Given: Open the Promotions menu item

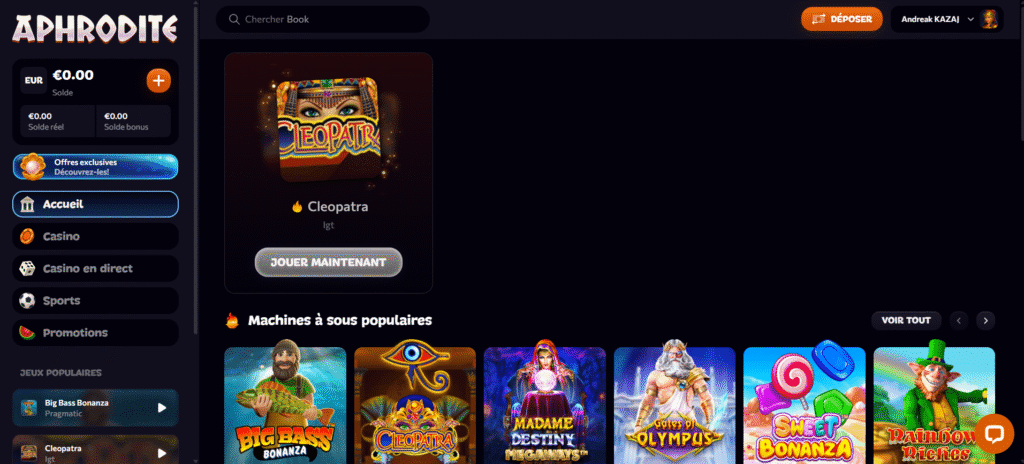Looking at the screenshot, I should pos(95,333).
